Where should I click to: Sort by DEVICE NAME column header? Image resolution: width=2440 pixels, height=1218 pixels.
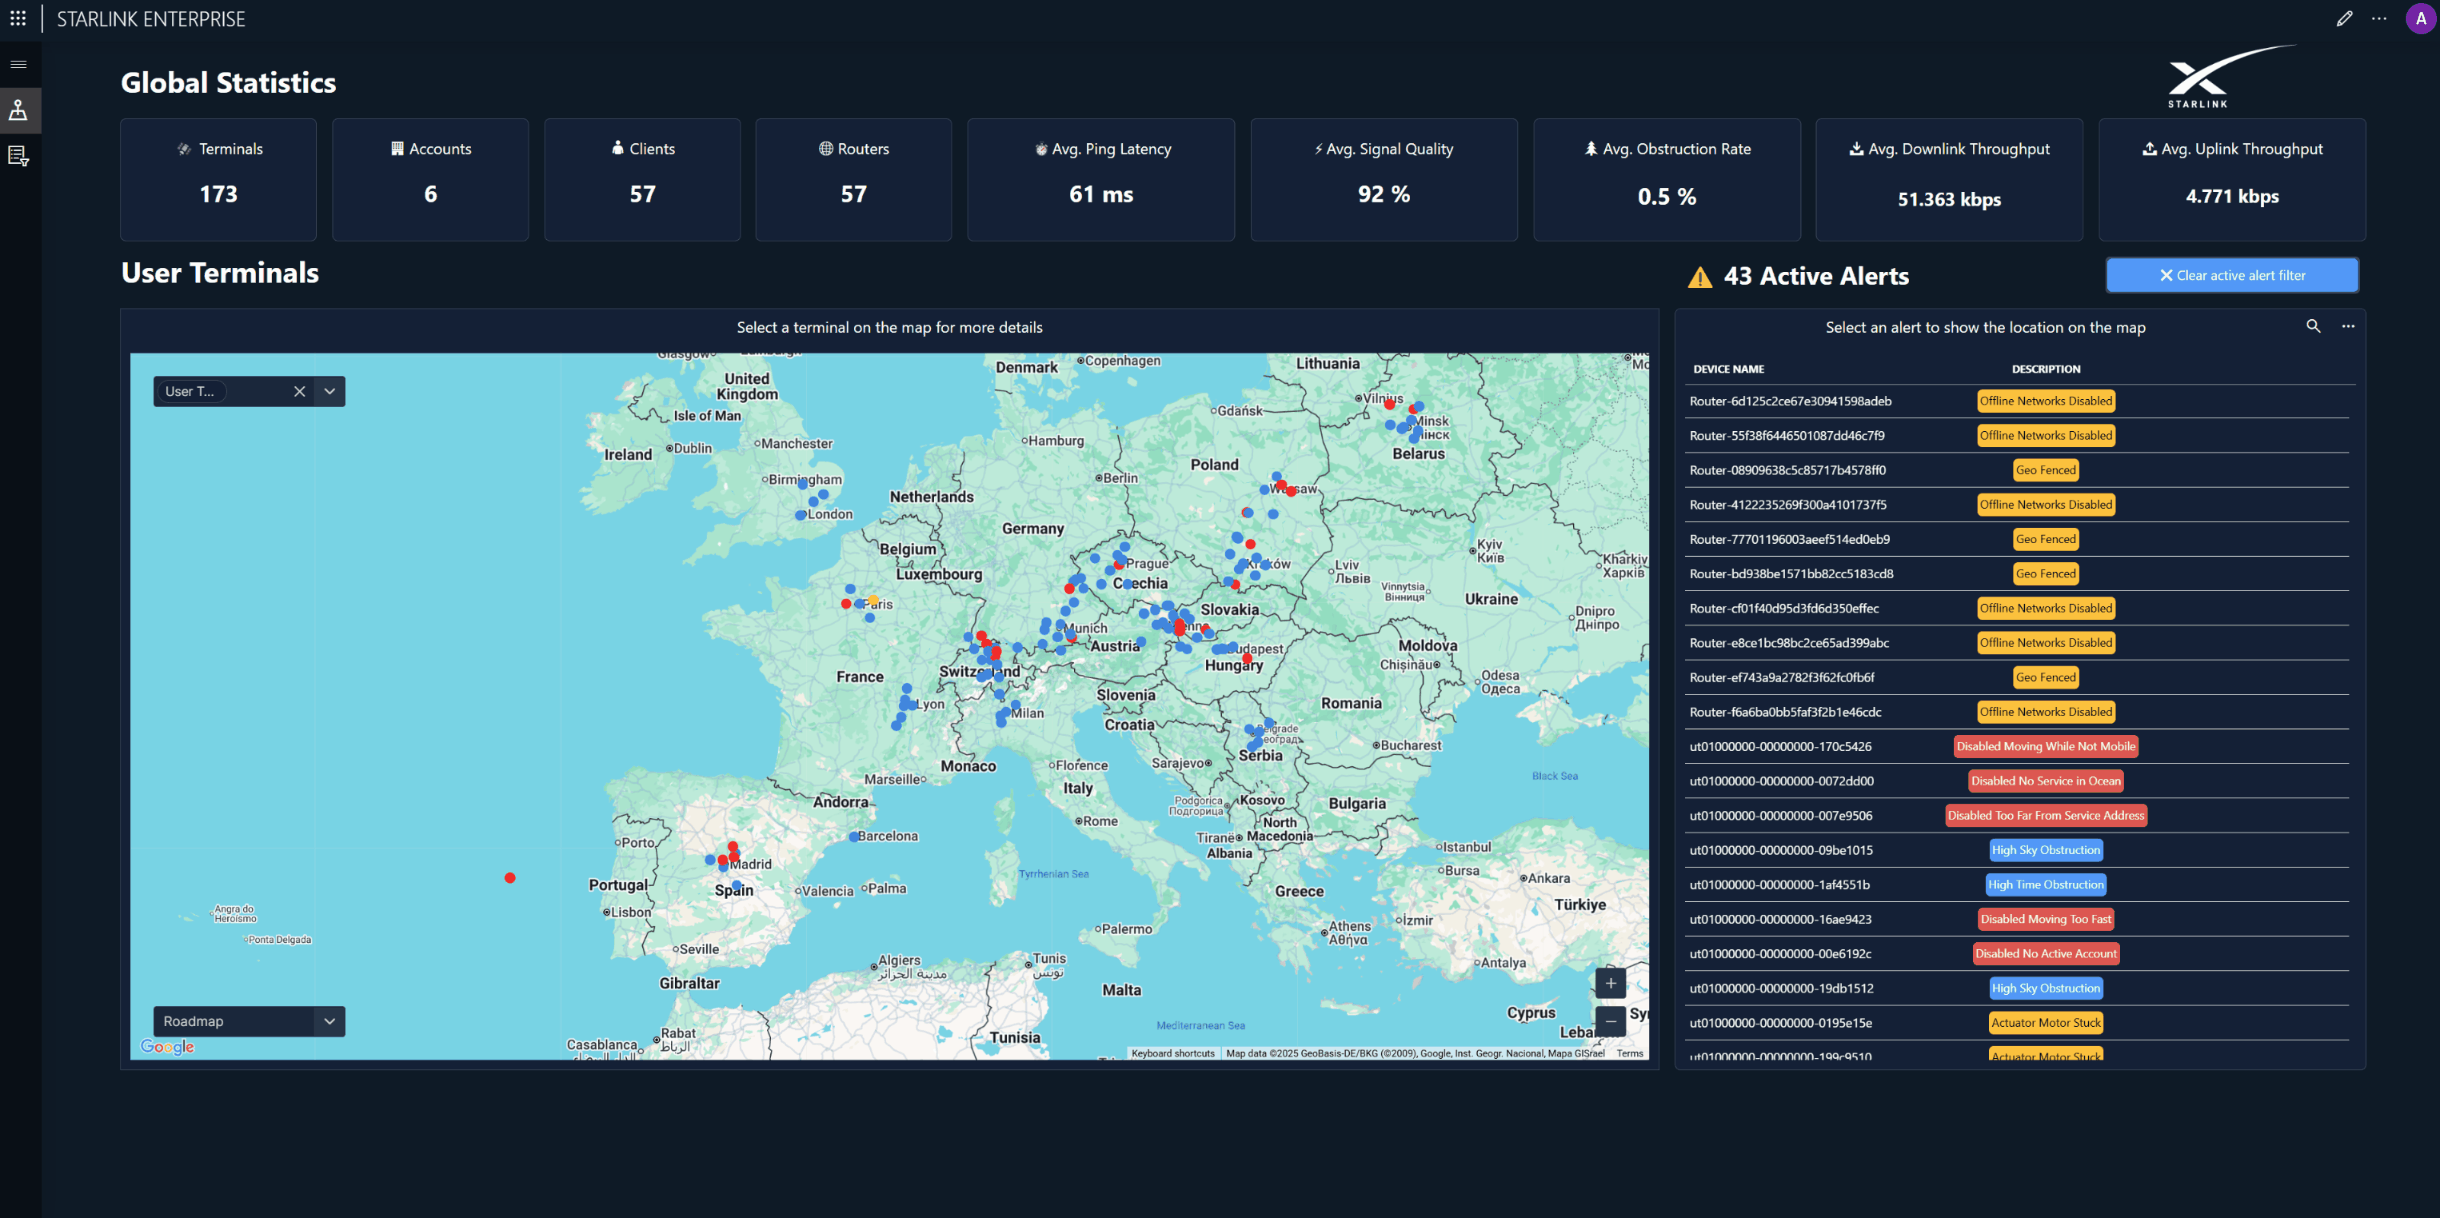pyautogui.click(x=1728, y=369)
